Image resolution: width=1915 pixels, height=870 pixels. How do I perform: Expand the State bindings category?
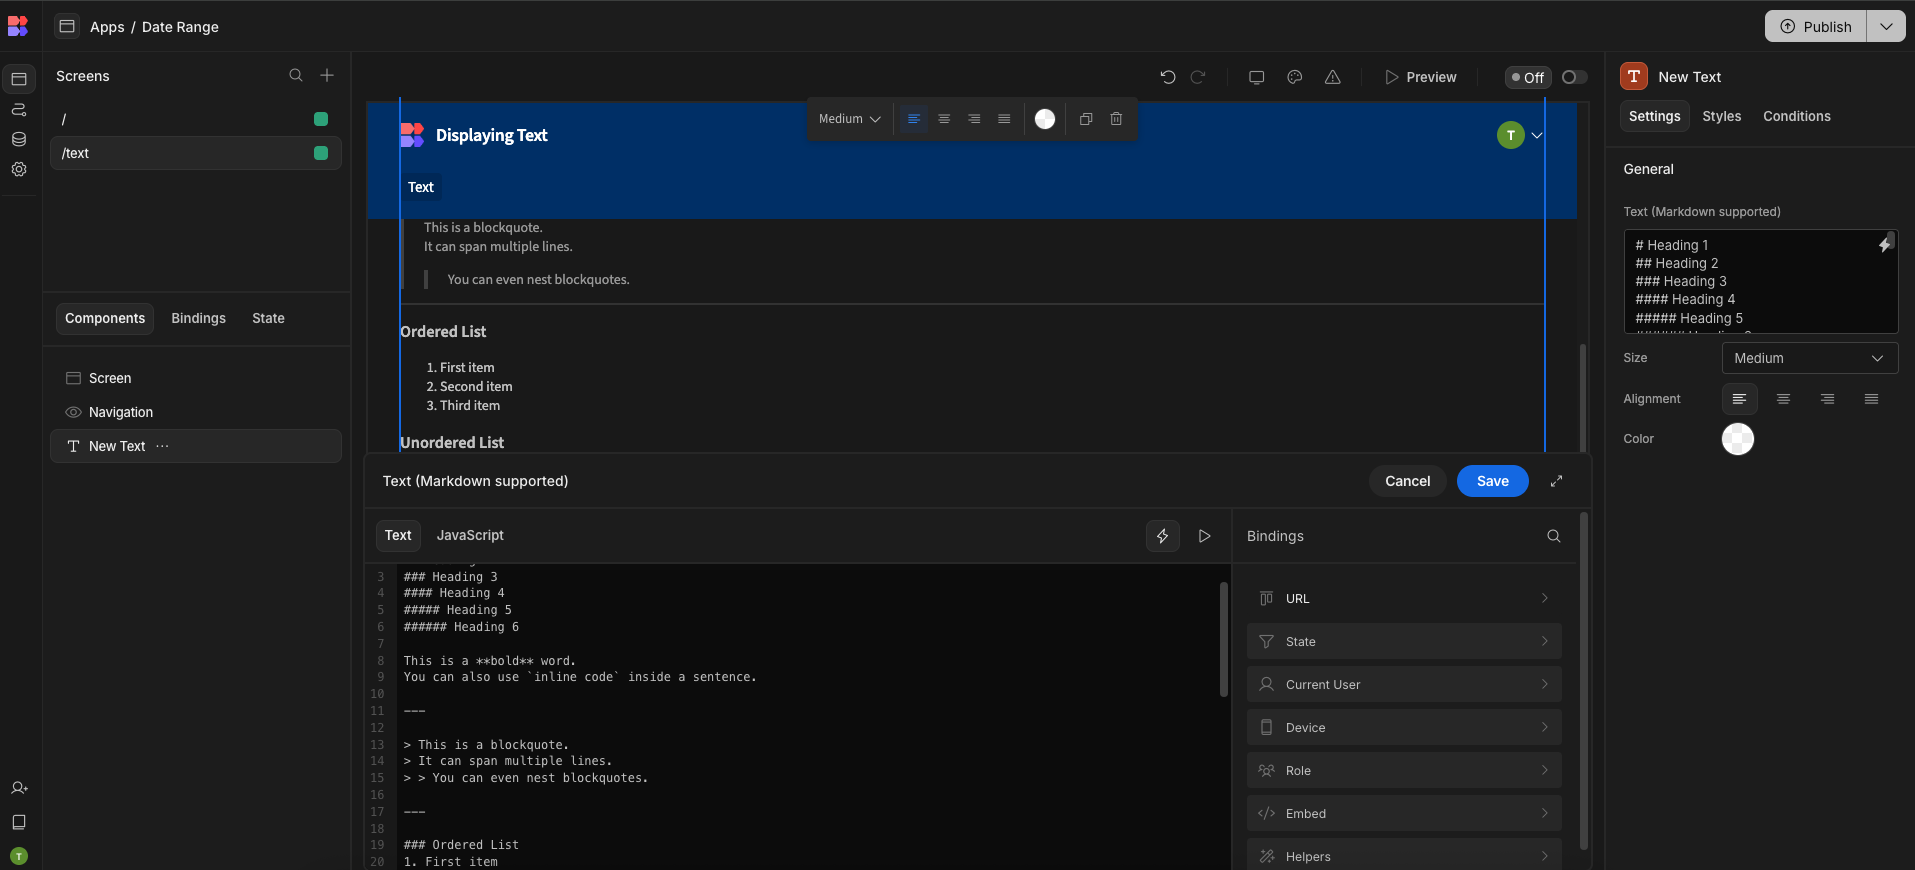click(x=1404, y=641)
